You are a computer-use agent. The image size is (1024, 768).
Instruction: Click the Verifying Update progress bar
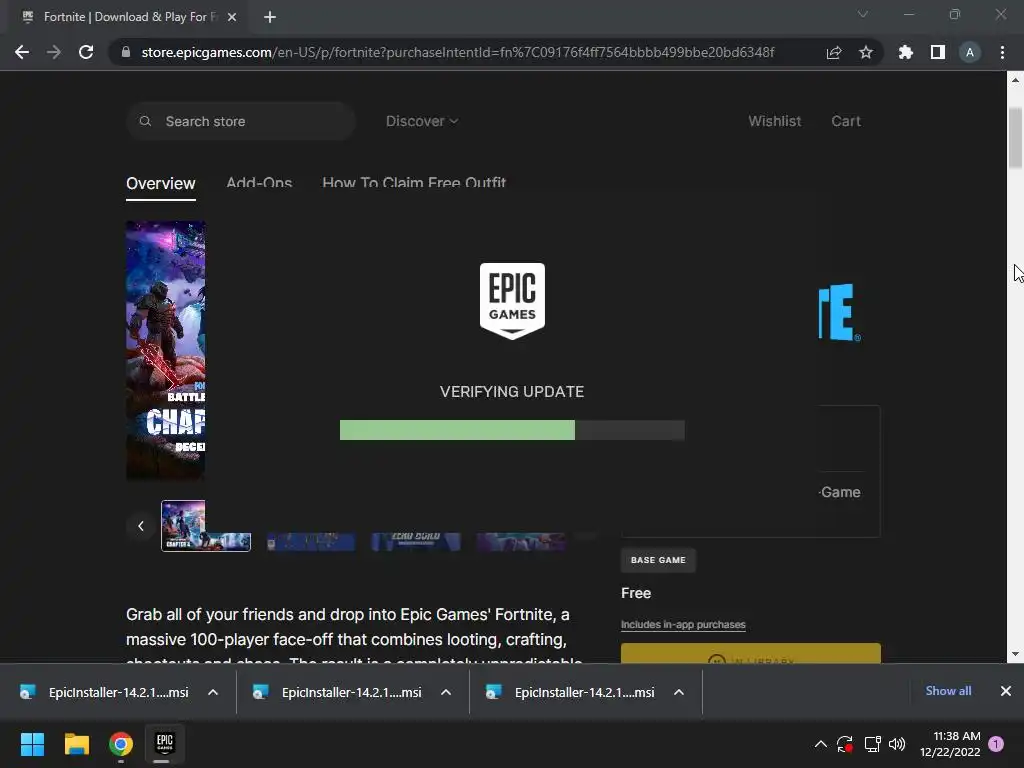click(x=512, y=430)
